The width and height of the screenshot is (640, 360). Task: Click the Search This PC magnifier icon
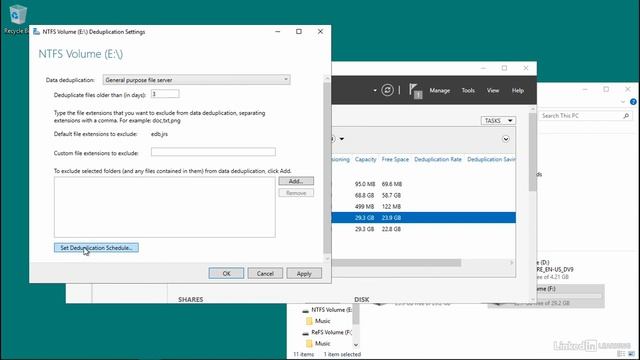point(626,116)
